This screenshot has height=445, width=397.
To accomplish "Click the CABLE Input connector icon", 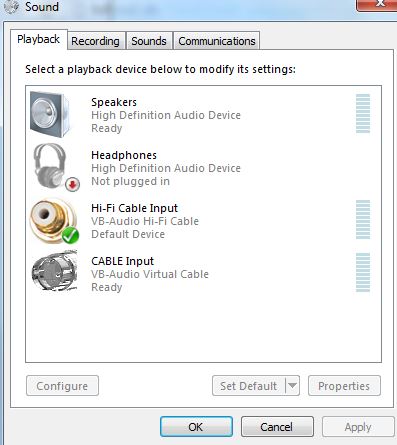I will point(55,272).
